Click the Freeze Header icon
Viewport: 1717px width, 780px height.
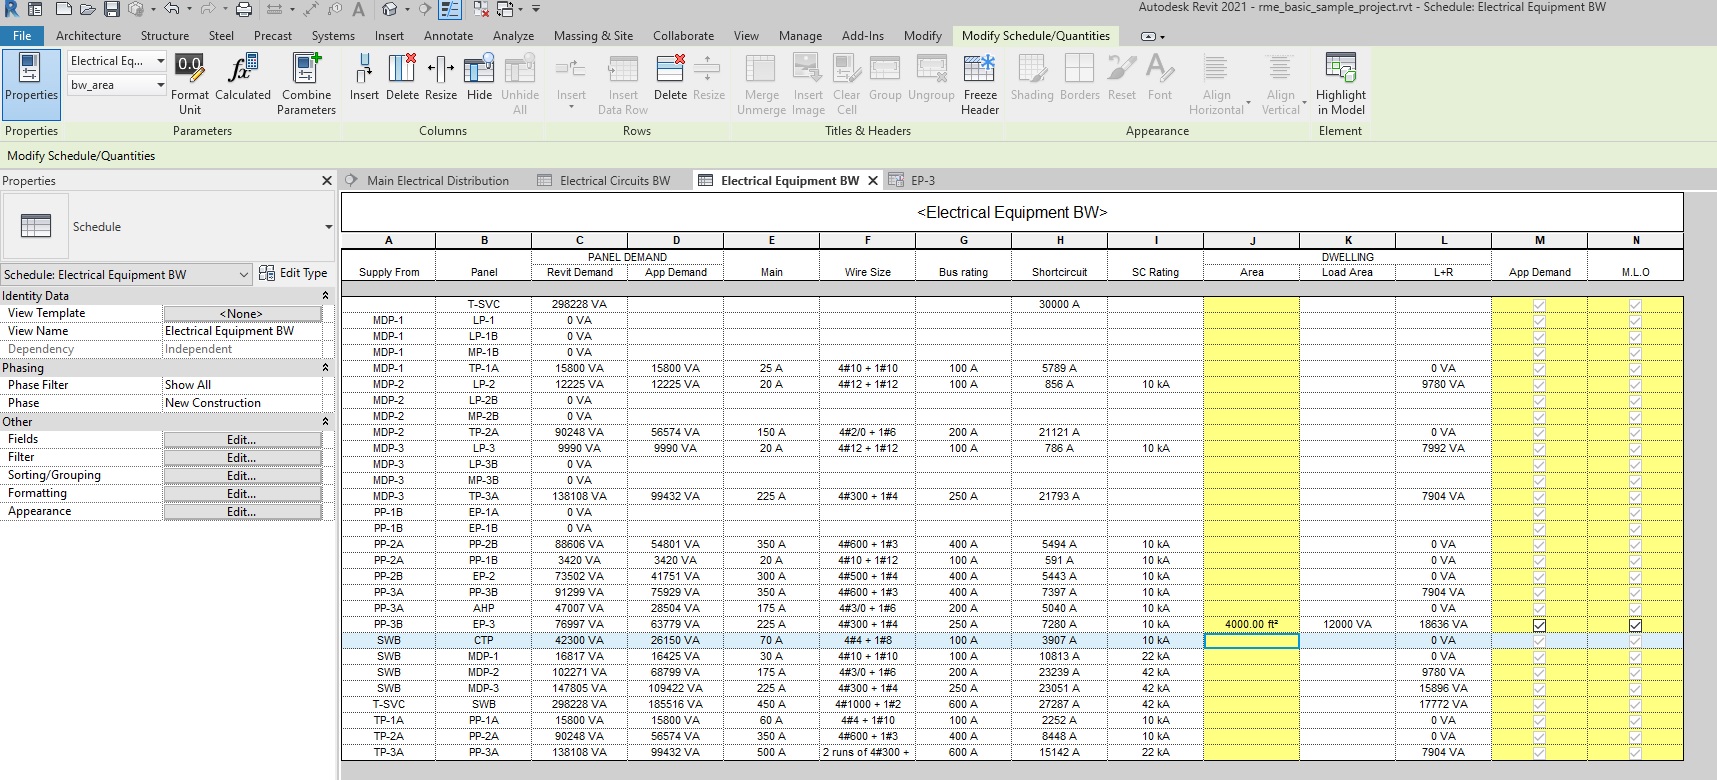pos(979,70)
